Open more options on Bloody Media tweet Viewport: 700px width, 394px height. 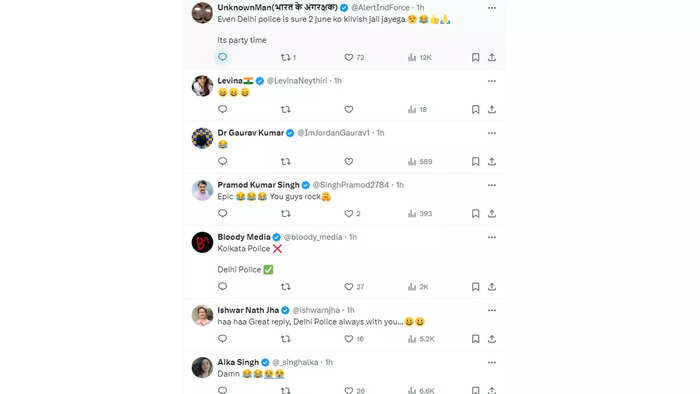[x=492, y=237]
